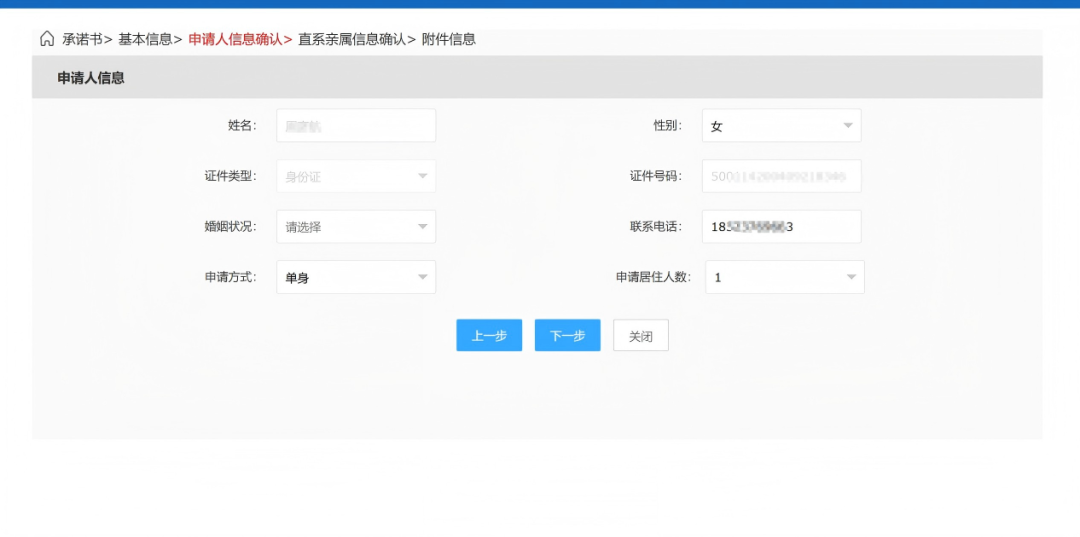This screenshot has height=537, width=1080.
Task: Click the 上一步 button
Action: point(489,335)
